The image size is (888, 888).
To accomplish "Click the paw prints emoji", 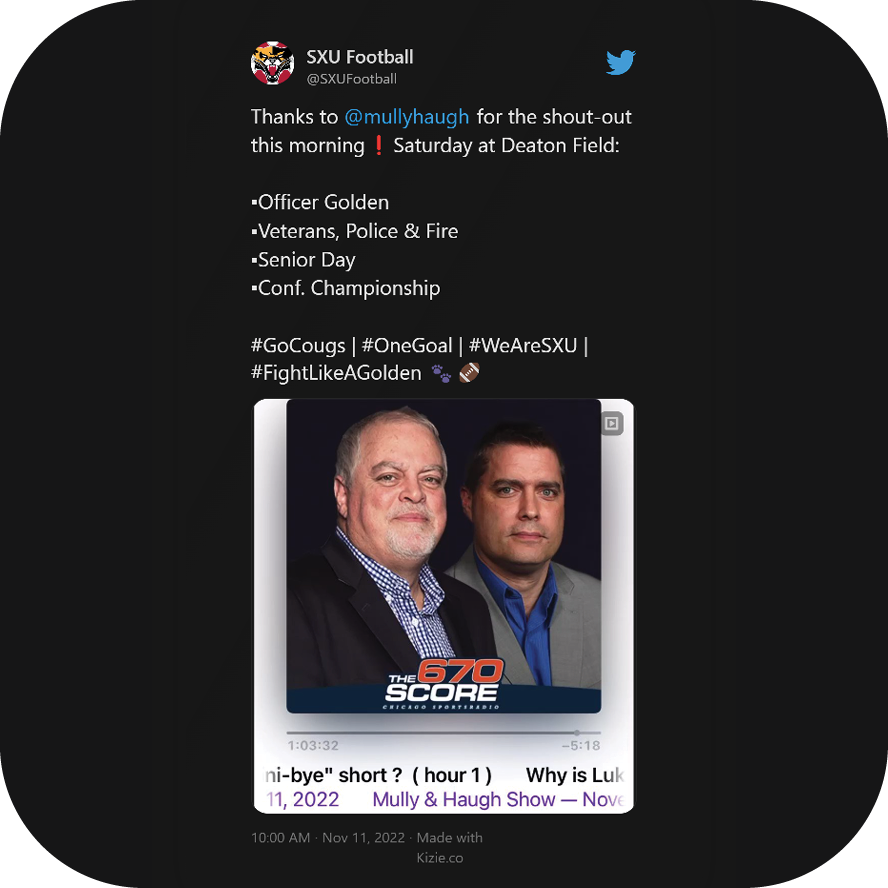I will pyautogui.click(x=441, y=374).
